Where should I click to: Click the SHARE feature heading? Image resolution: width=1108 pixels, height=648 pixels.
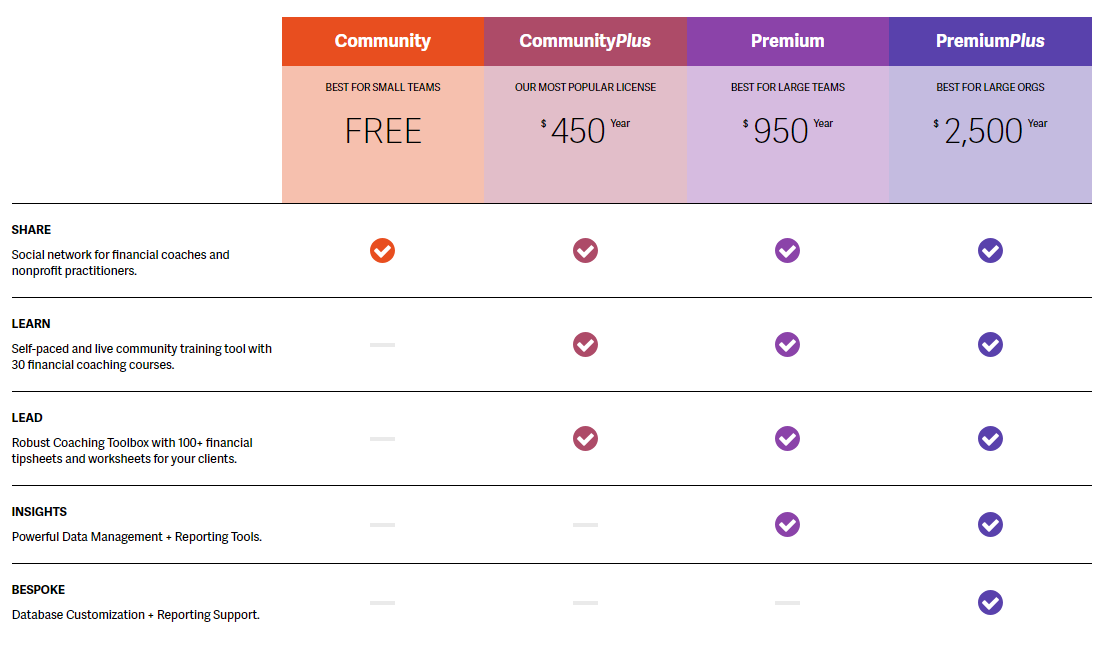coord(31,230)
